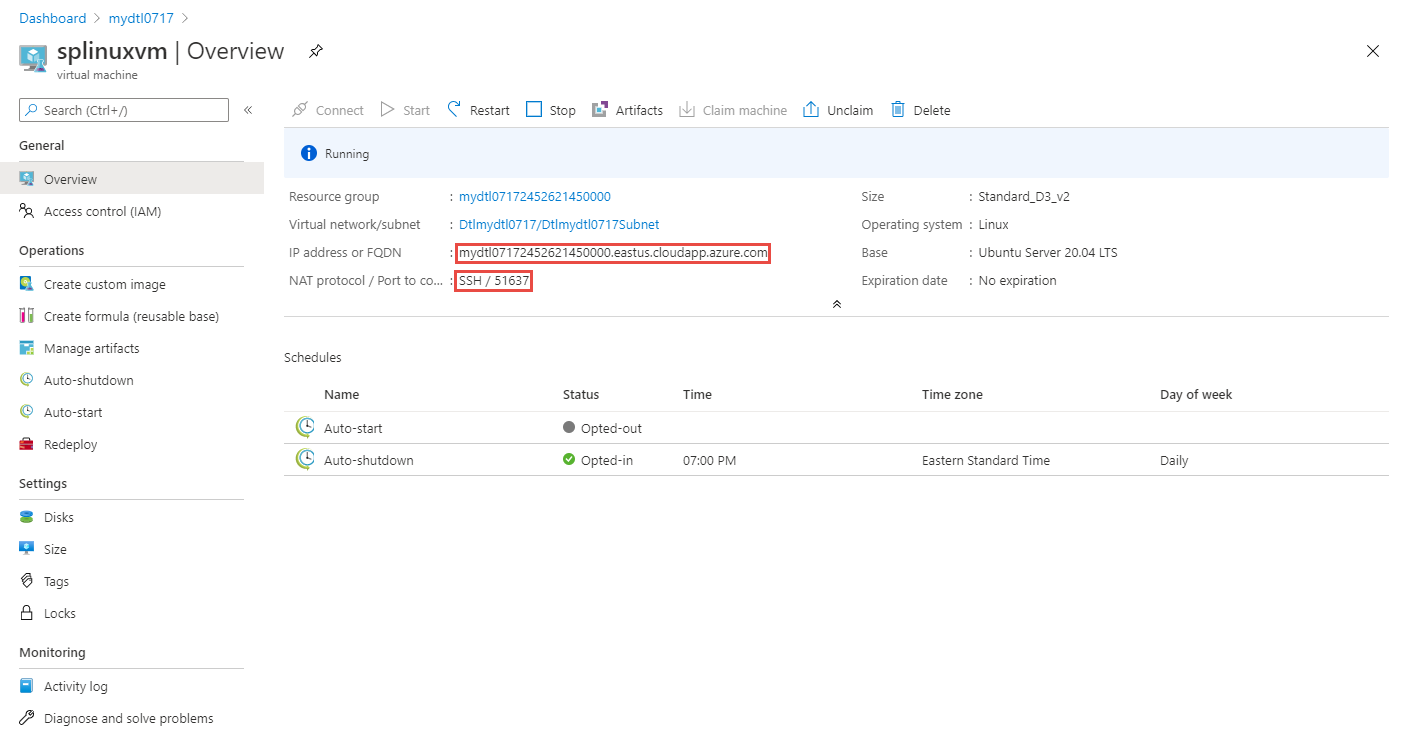Click the Redeploy toolbox icon

[27, 444]
